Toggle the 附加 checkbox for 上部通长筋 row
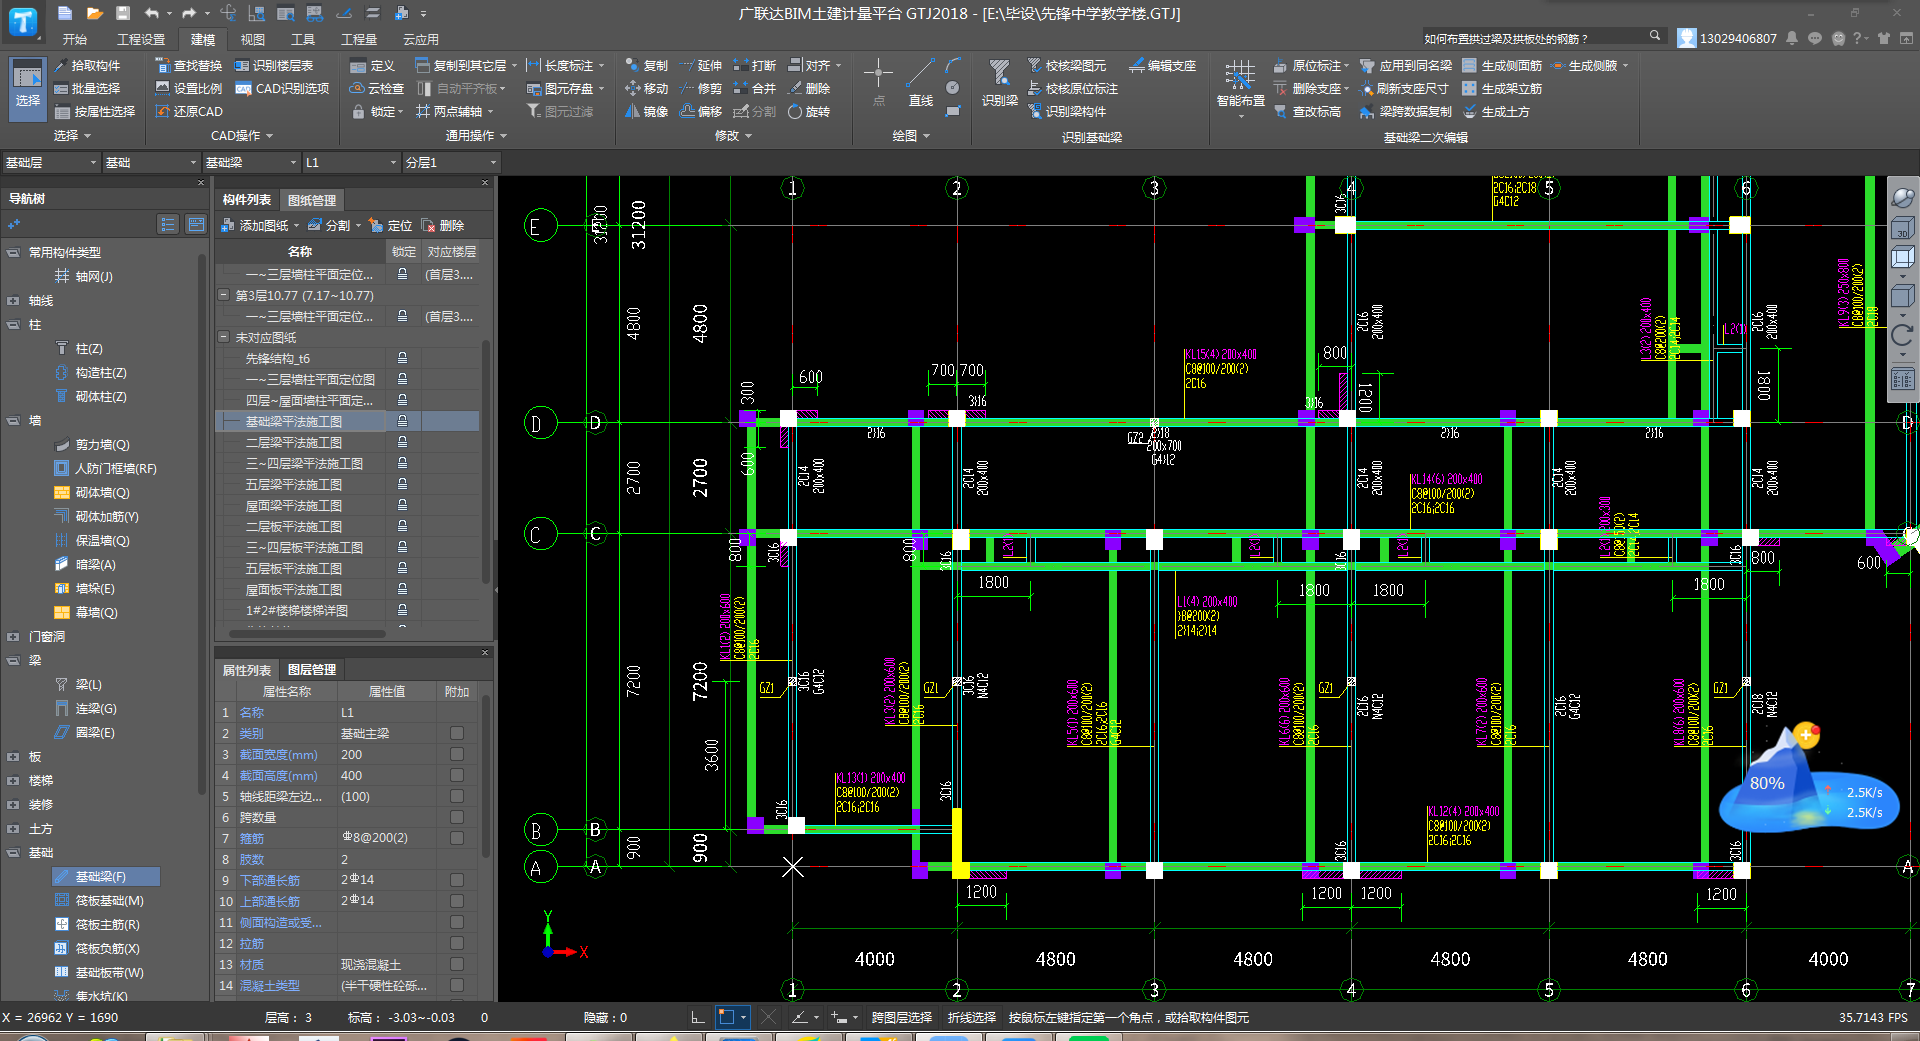 point(457,901)
